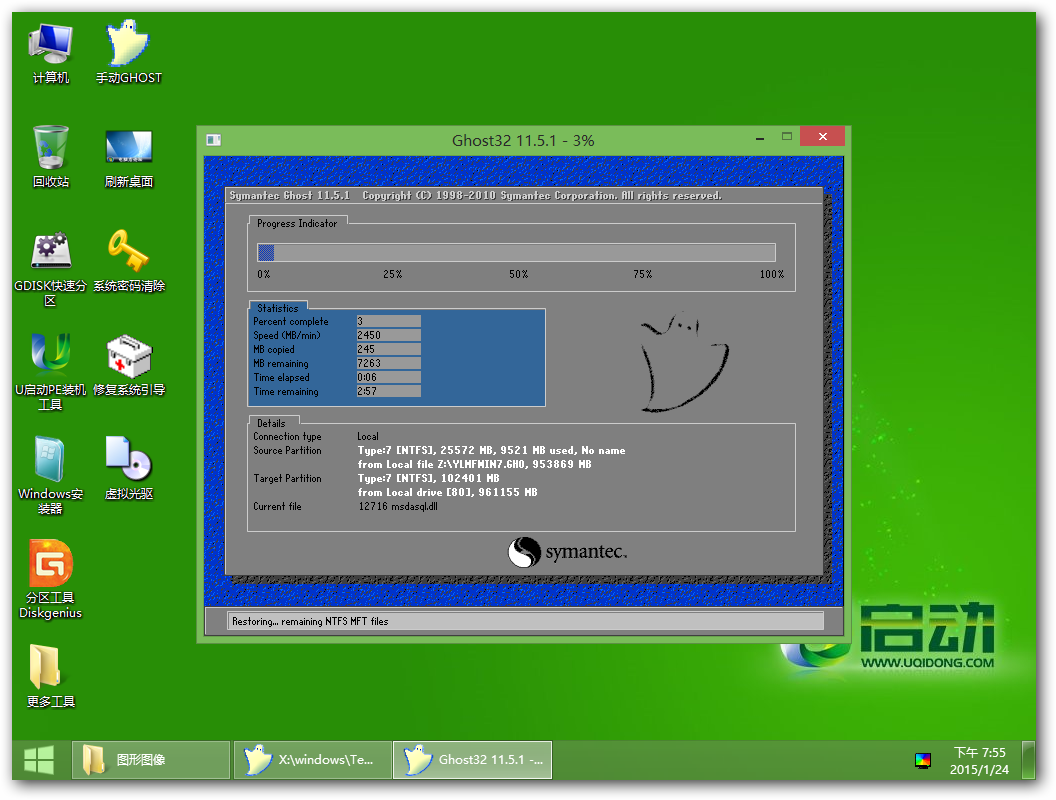The image size is (1056, 800).
Task: Click the Speed value 2450
Action: (389, 335)
